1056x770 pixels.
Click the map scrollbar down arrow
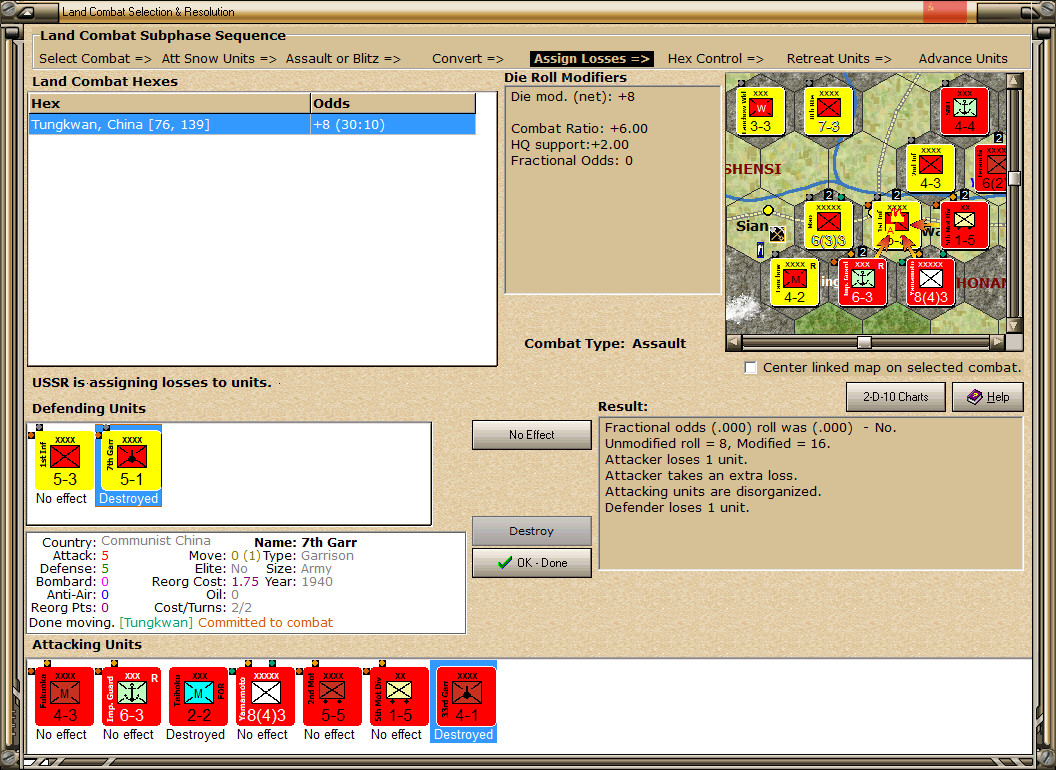tap(1014, 326)
